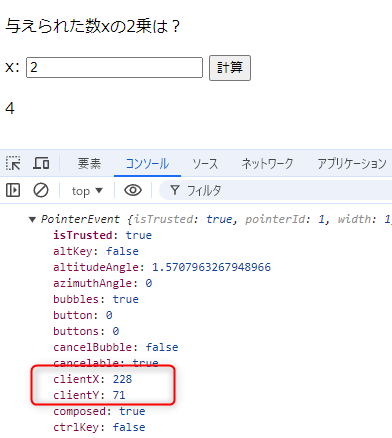Clear the console with the ban icon

[x=41, y=190]
